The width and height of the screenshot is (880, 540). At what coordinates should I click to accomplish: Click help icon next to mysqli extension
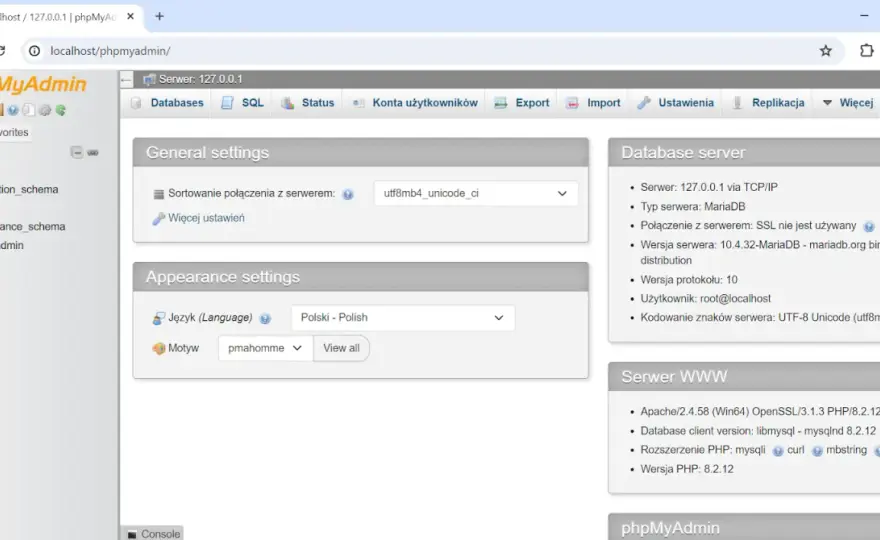coord(777,451)
